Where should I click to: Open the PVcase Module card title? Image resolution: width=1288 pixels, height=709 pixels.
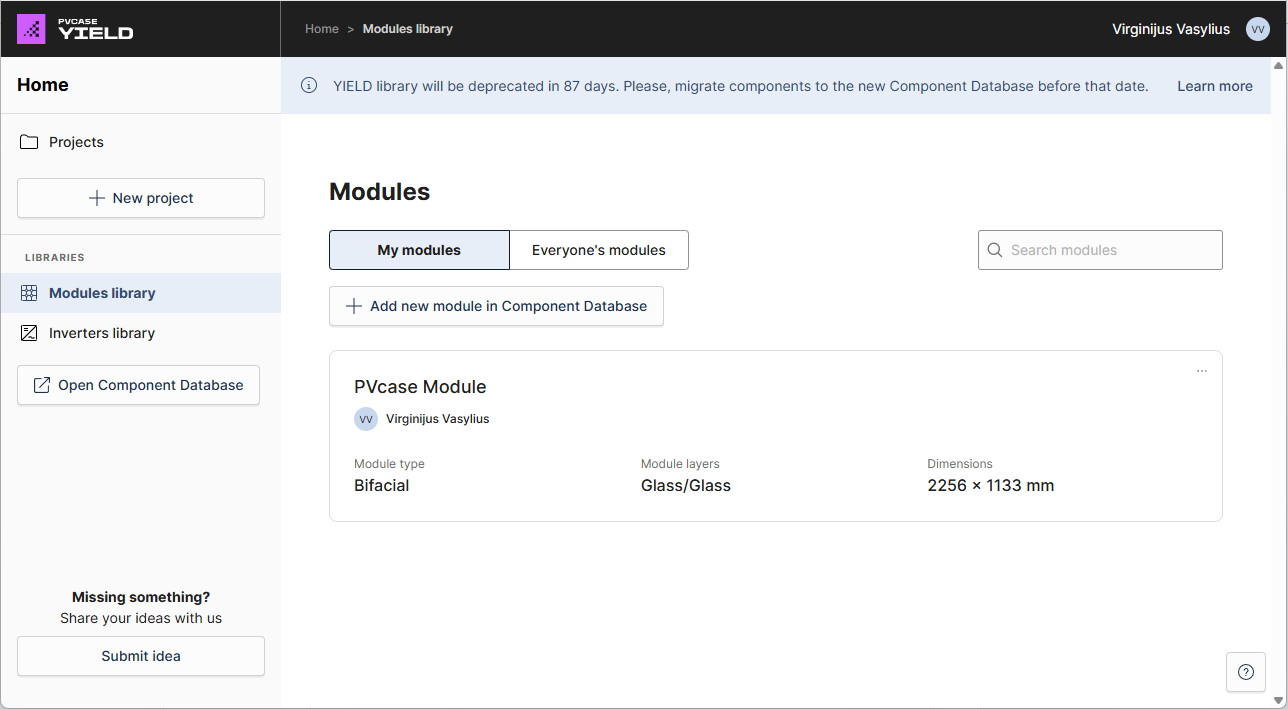point(420,387)
